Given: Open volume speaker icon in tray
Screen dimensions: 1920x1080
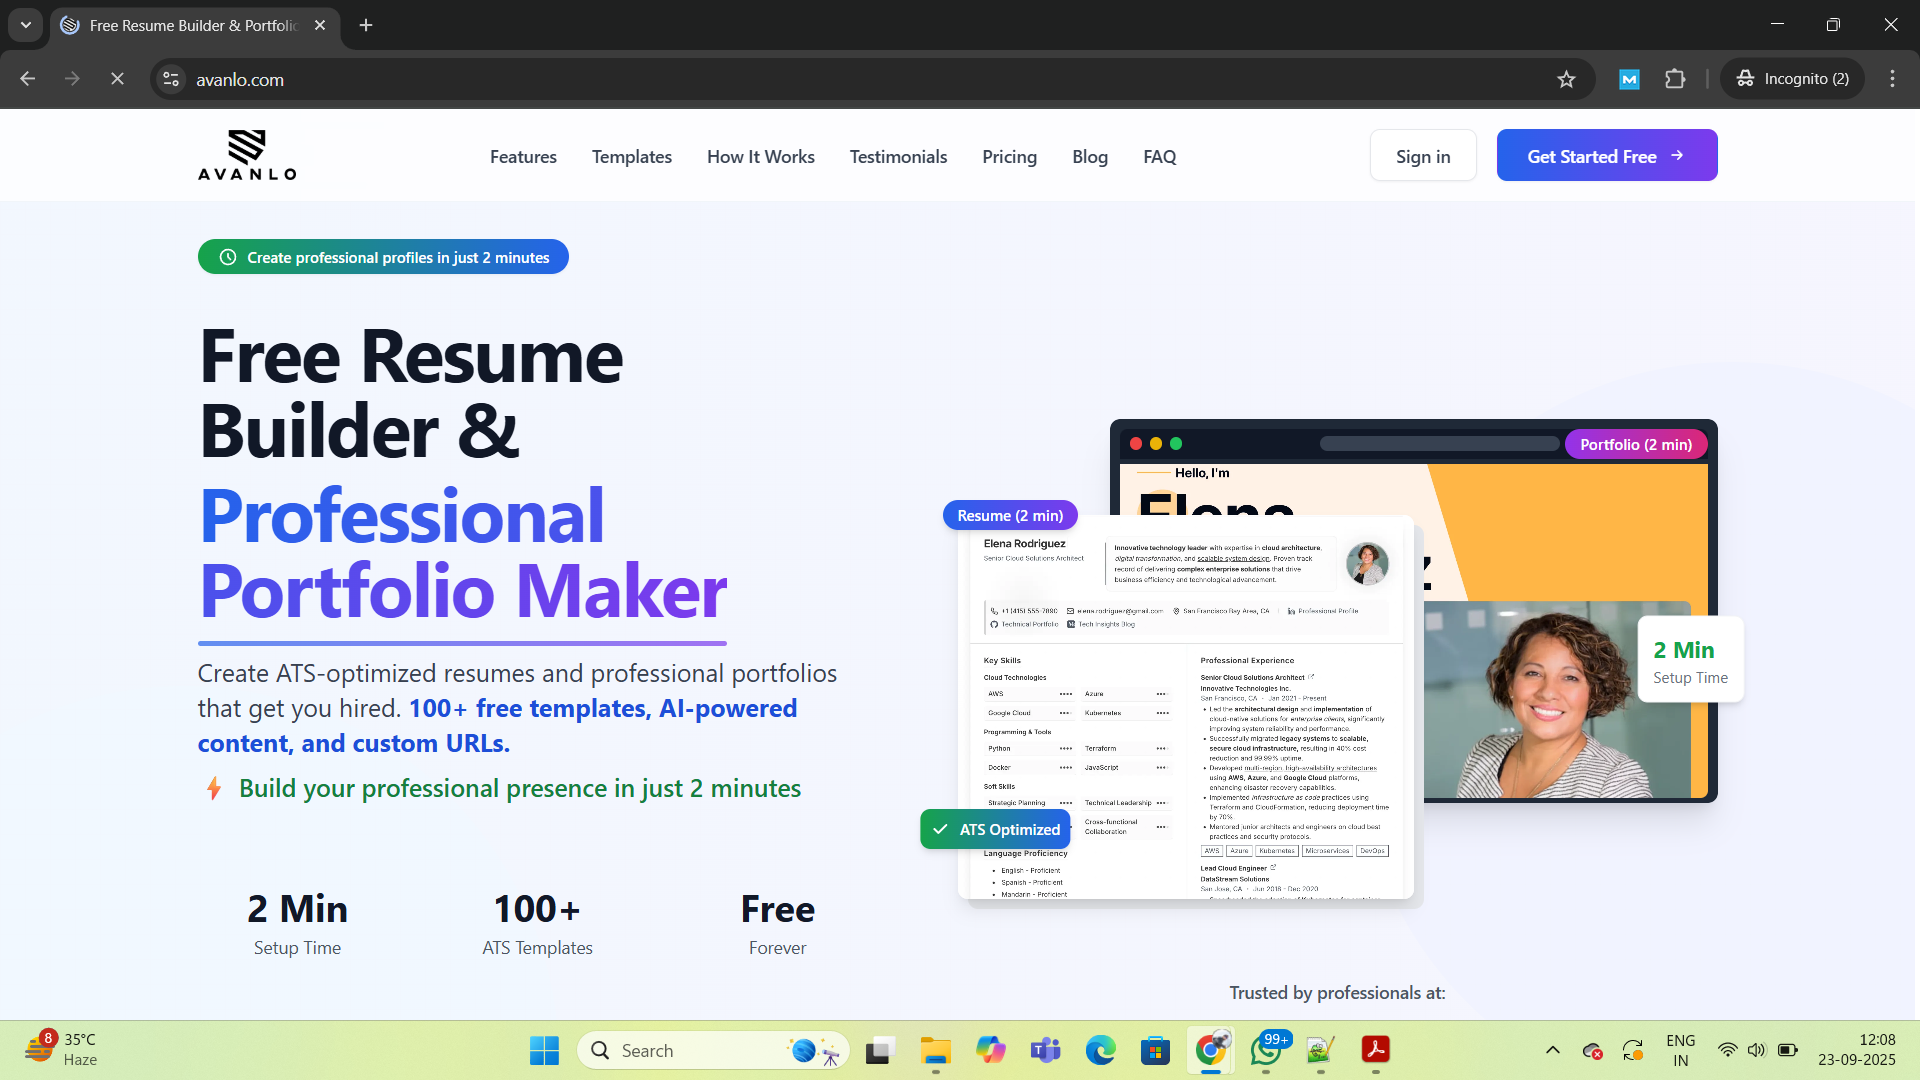Looking at the screenshot, I should (x=1756, y=1050).
